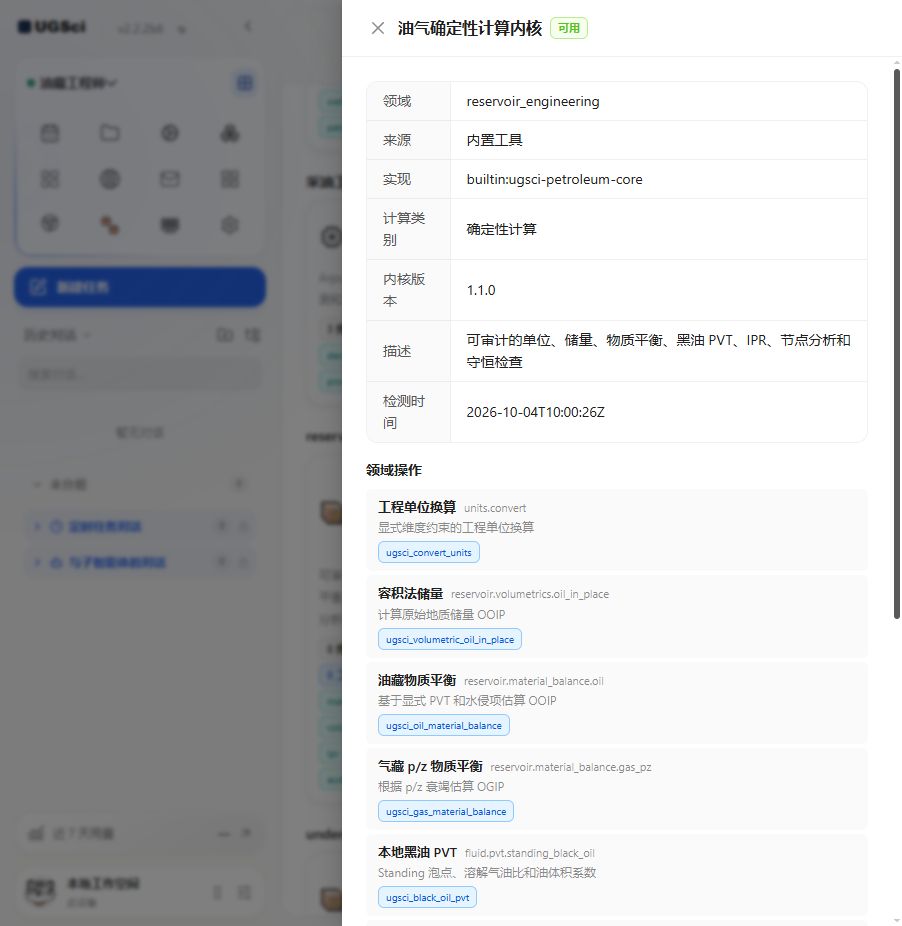Select the ugsci_volumetric_oil_in_place tool tag
Image resolution: width=902 pixels, height=926 pixels.
click(x=450, y=640)
